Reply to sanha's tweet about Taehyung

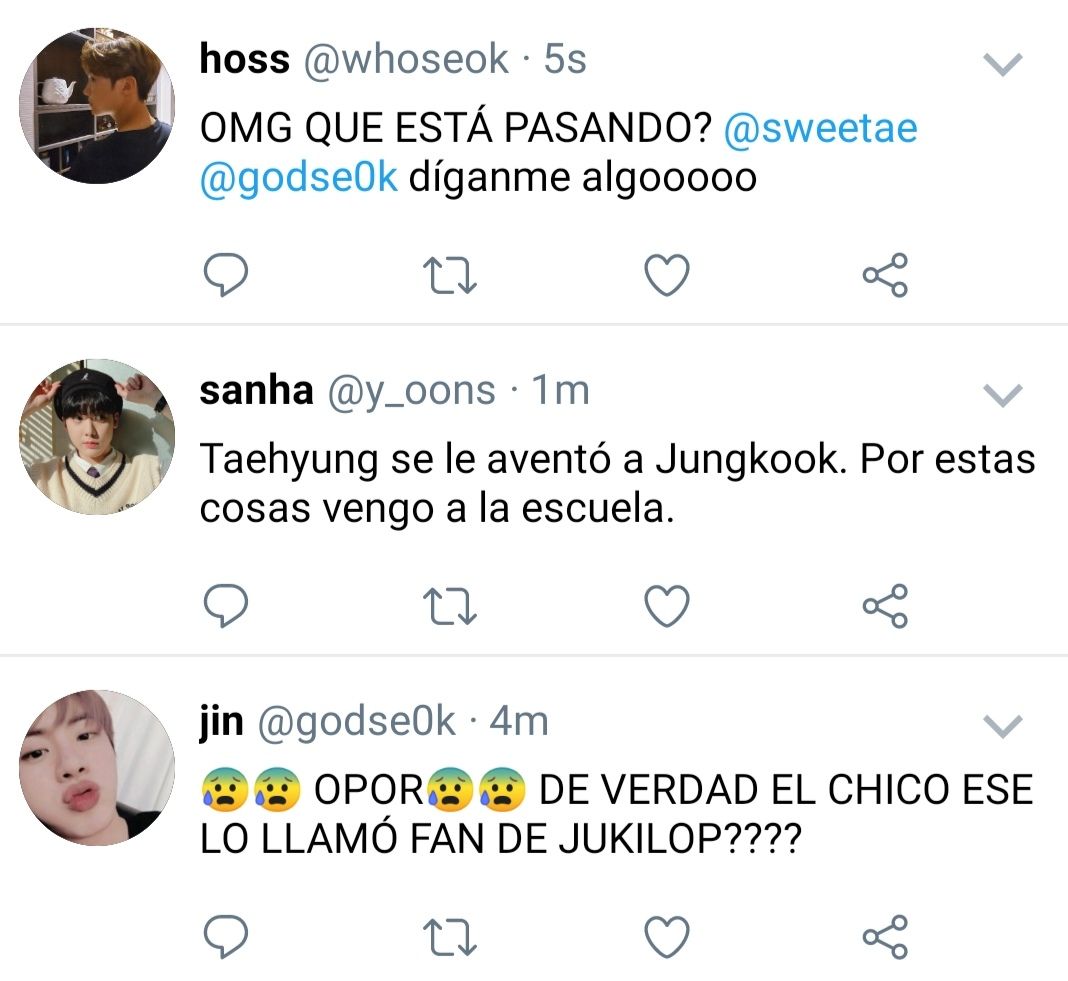pyautogui.click(x=226, y=606)
